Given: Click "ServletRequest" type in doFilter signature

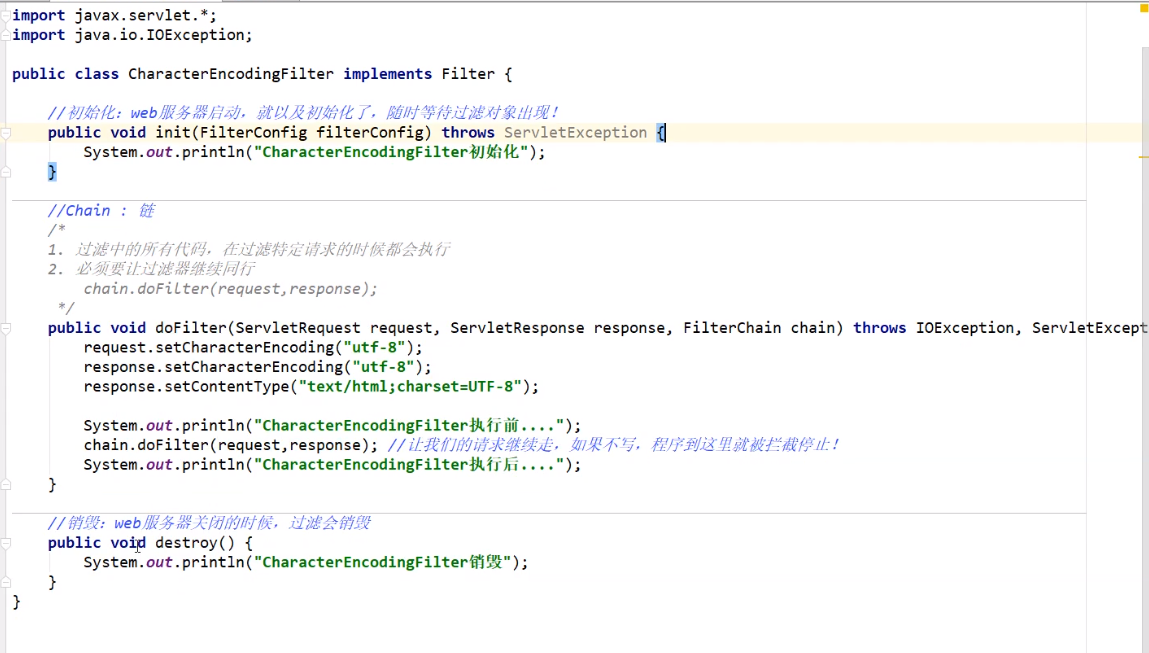Looking at the screenshot, I should click(x=298, y=328).
